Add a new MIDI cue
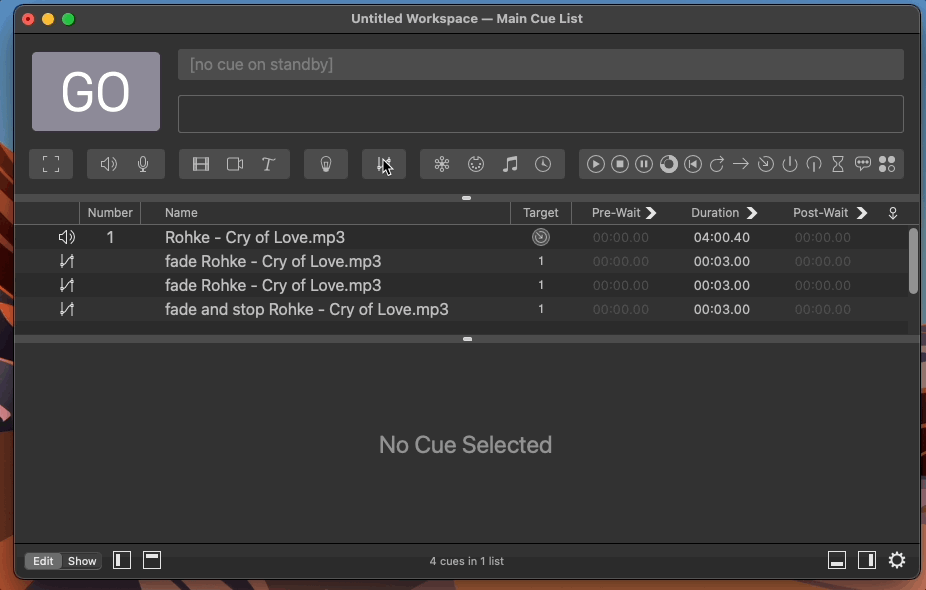Viewport: 926px width, 590px height. point(476,164)
